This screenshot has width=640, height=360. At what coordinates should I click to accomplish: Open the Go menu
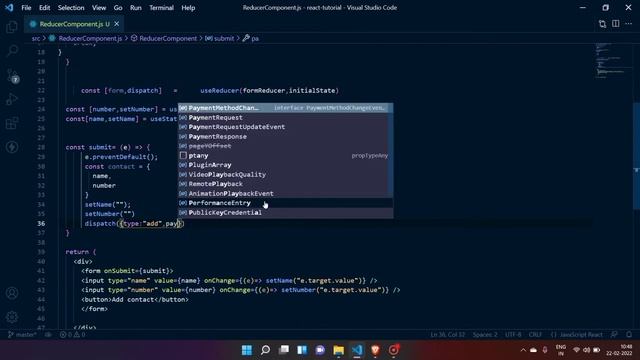coord(118,8)
